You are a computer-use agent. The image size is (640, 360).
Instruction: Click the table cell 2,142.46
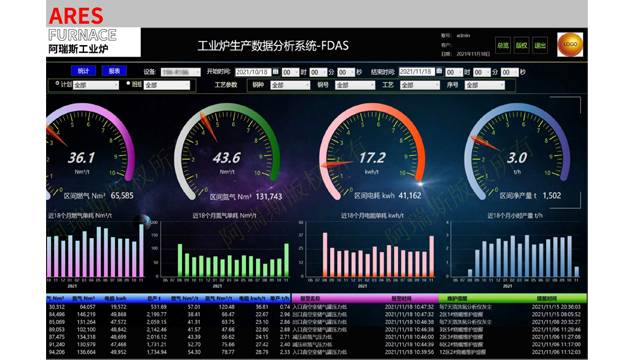tap(156, 329)
